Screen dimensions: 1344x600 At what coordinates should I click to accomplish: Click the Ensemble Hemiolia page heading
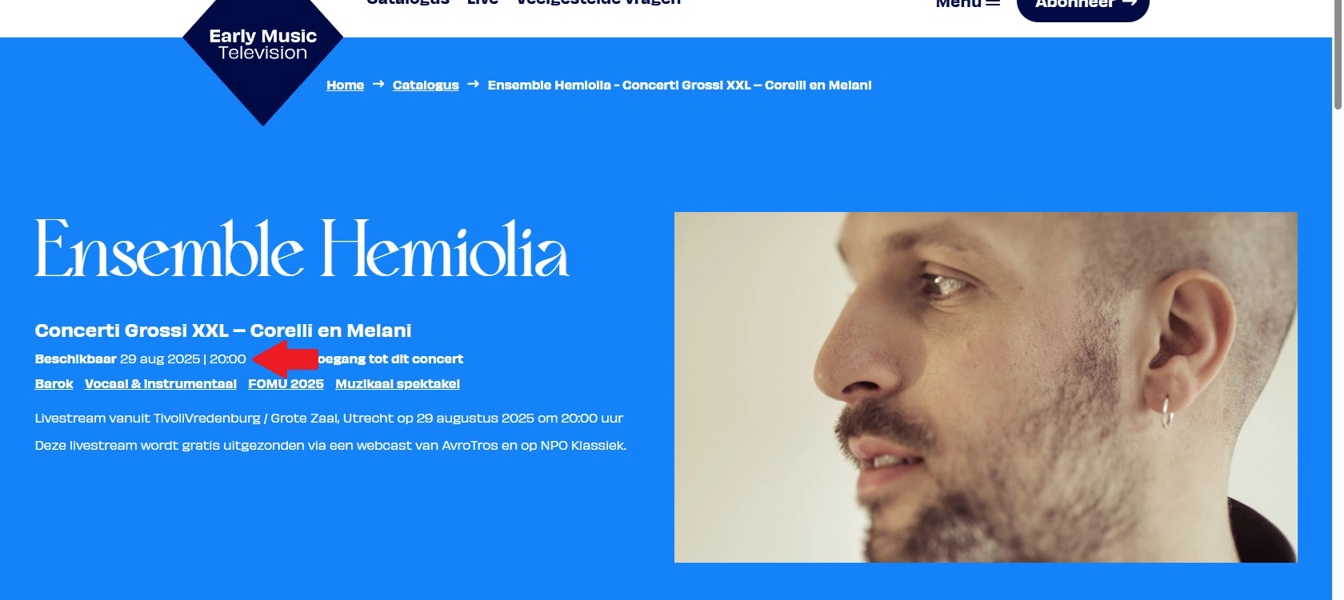(302, 248)
